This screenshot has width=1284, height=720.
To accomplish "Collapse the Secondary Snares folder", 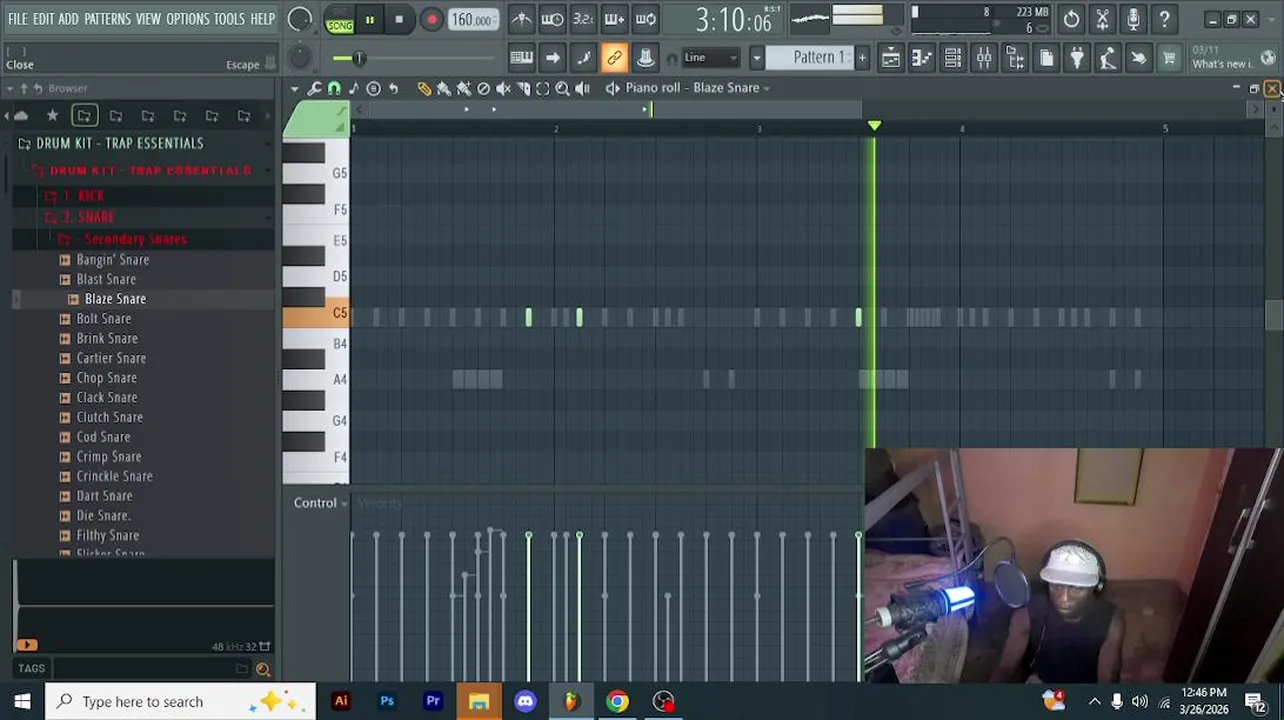I will 134,239.
